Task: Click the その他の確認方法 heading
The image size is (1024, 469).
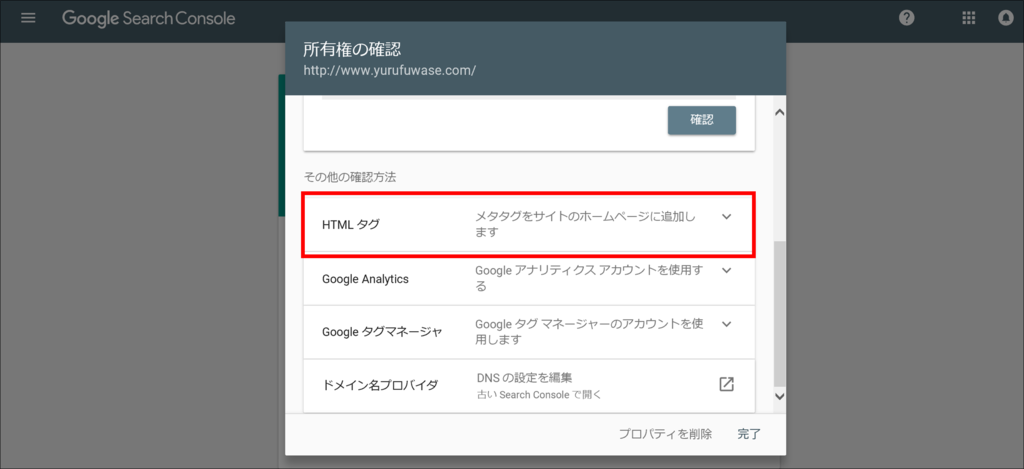Action: [x=350, y=176]
